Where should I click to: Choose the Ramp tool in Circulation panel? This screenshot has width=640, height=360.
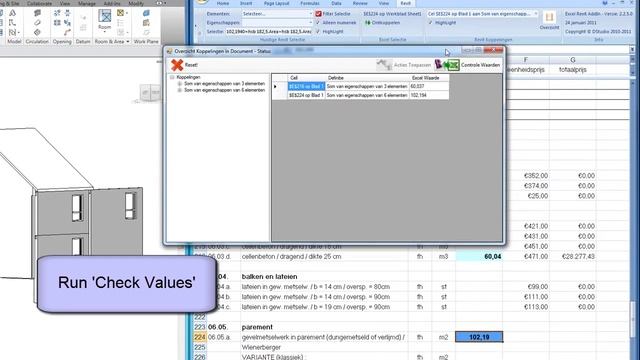click(37, 22)
